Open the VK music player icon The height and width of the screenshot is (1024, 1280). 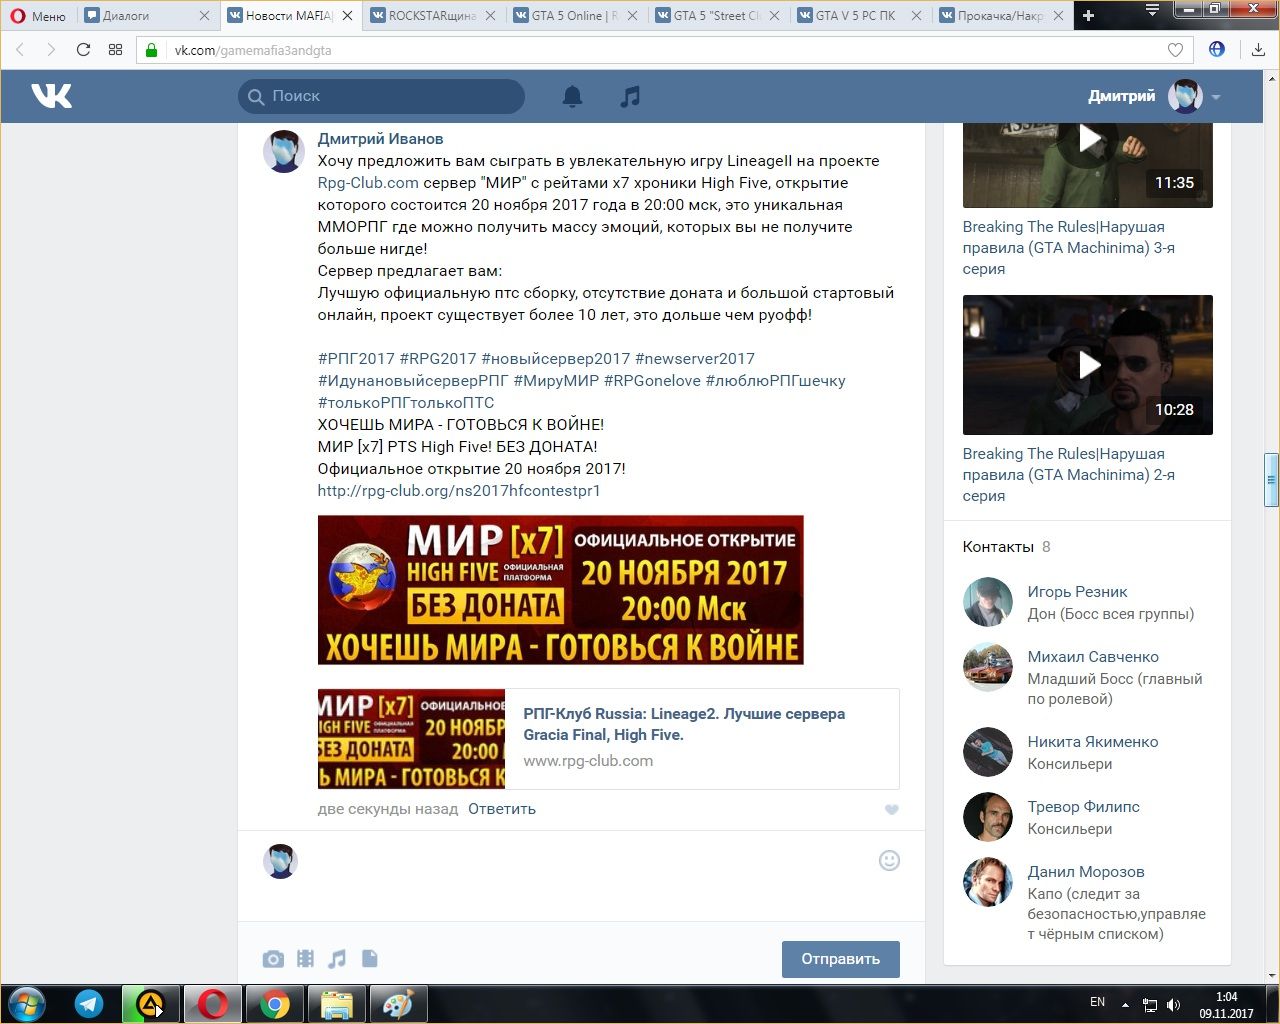click(x=630, y=96)
